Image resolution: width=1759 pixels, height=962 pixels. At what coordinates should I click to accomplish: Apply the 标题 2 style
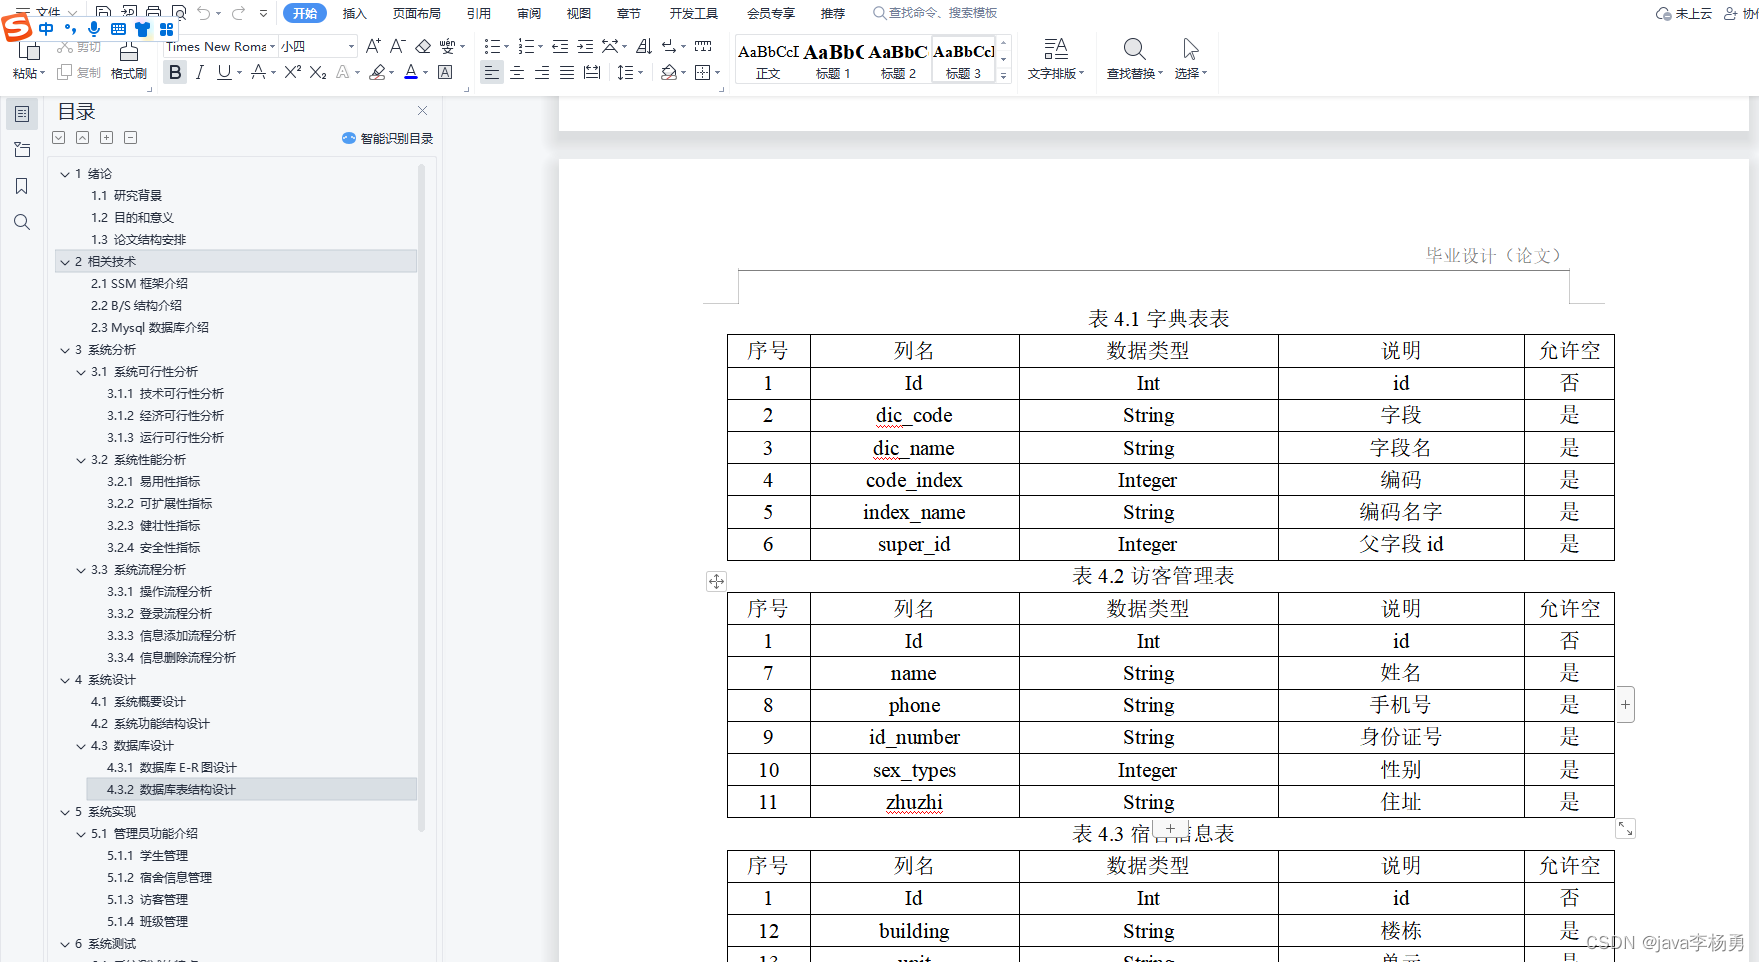coord(898,60)
